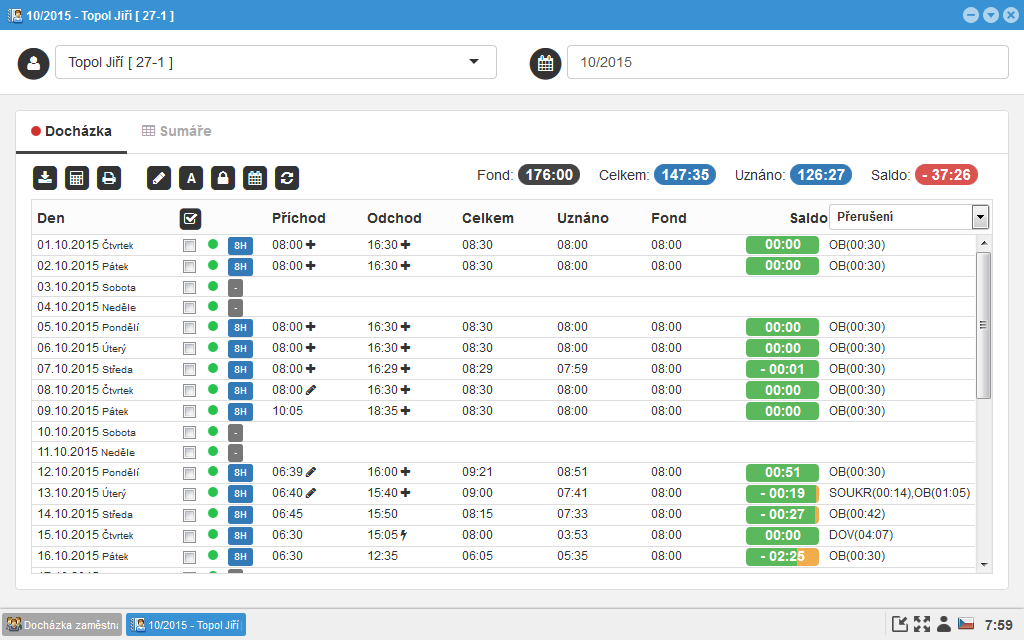Click the up-down tray arrow in the title bar
Viewport: 1024px width, 640px height.
(991, 15)
